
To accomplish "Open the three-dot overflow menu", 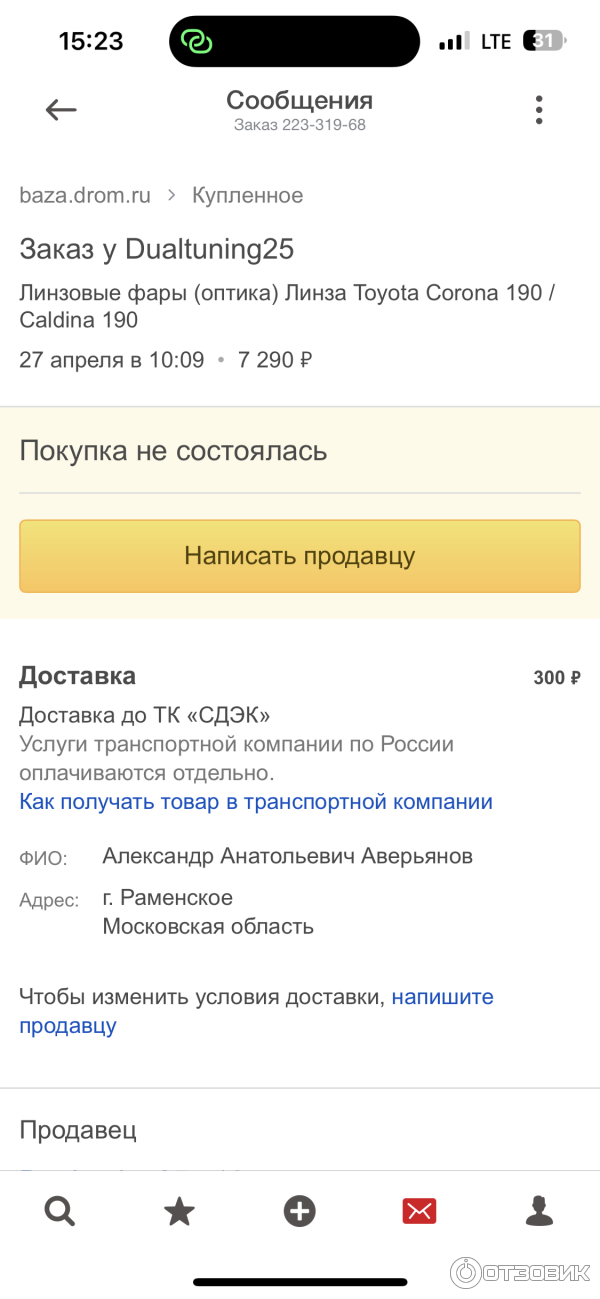I will click(539, 110).
